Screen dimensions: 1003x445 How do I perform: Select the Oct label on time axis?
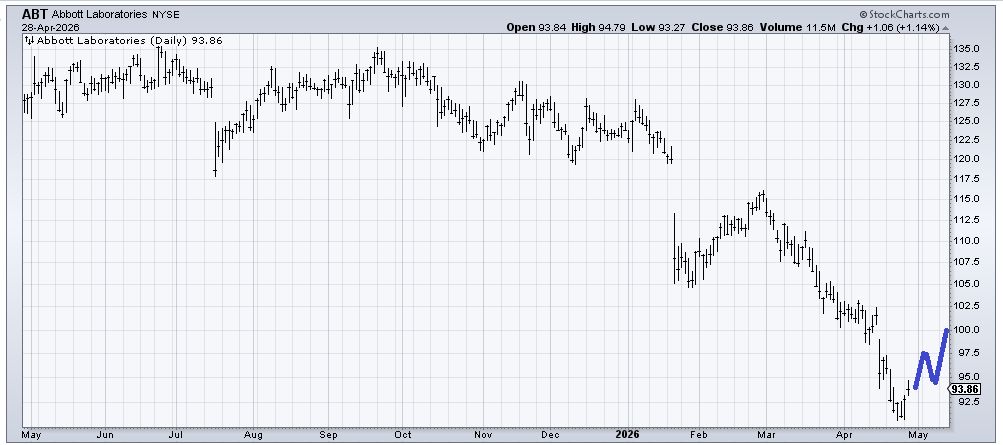click(x=403, y=436)
